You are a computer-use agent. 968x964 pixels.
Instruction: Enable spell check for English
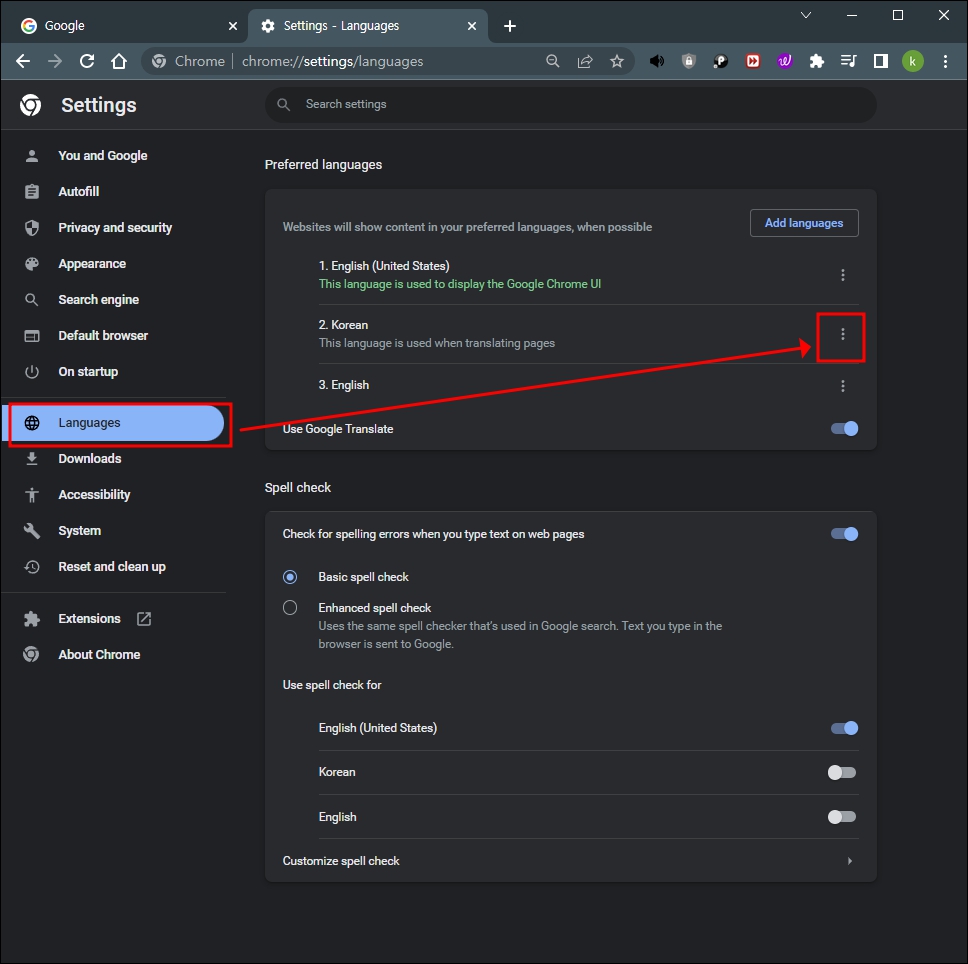[x=842, y=816]
